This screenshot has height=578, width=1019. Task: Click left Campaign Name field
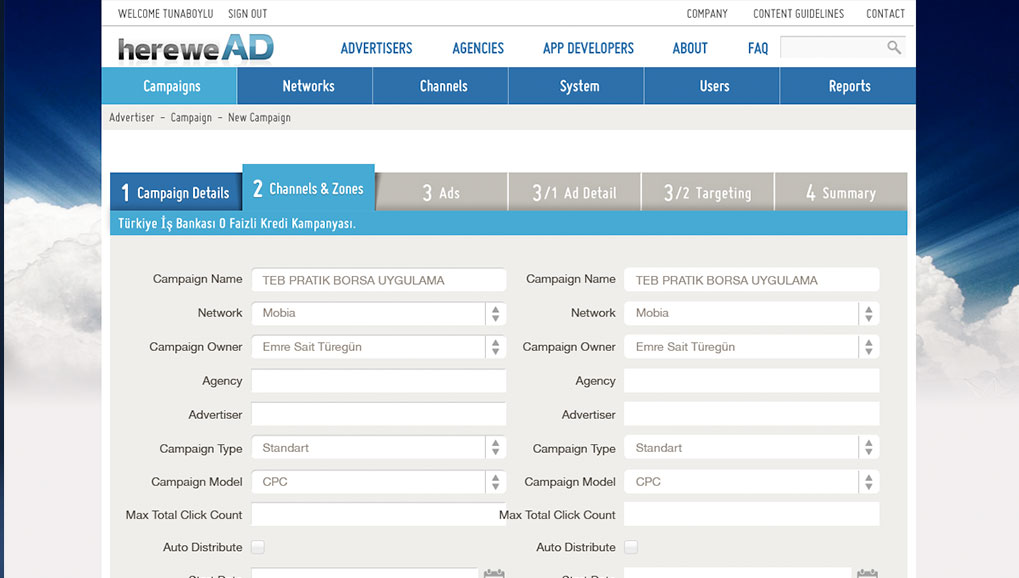pyautogui.click(x=379, y=280)
